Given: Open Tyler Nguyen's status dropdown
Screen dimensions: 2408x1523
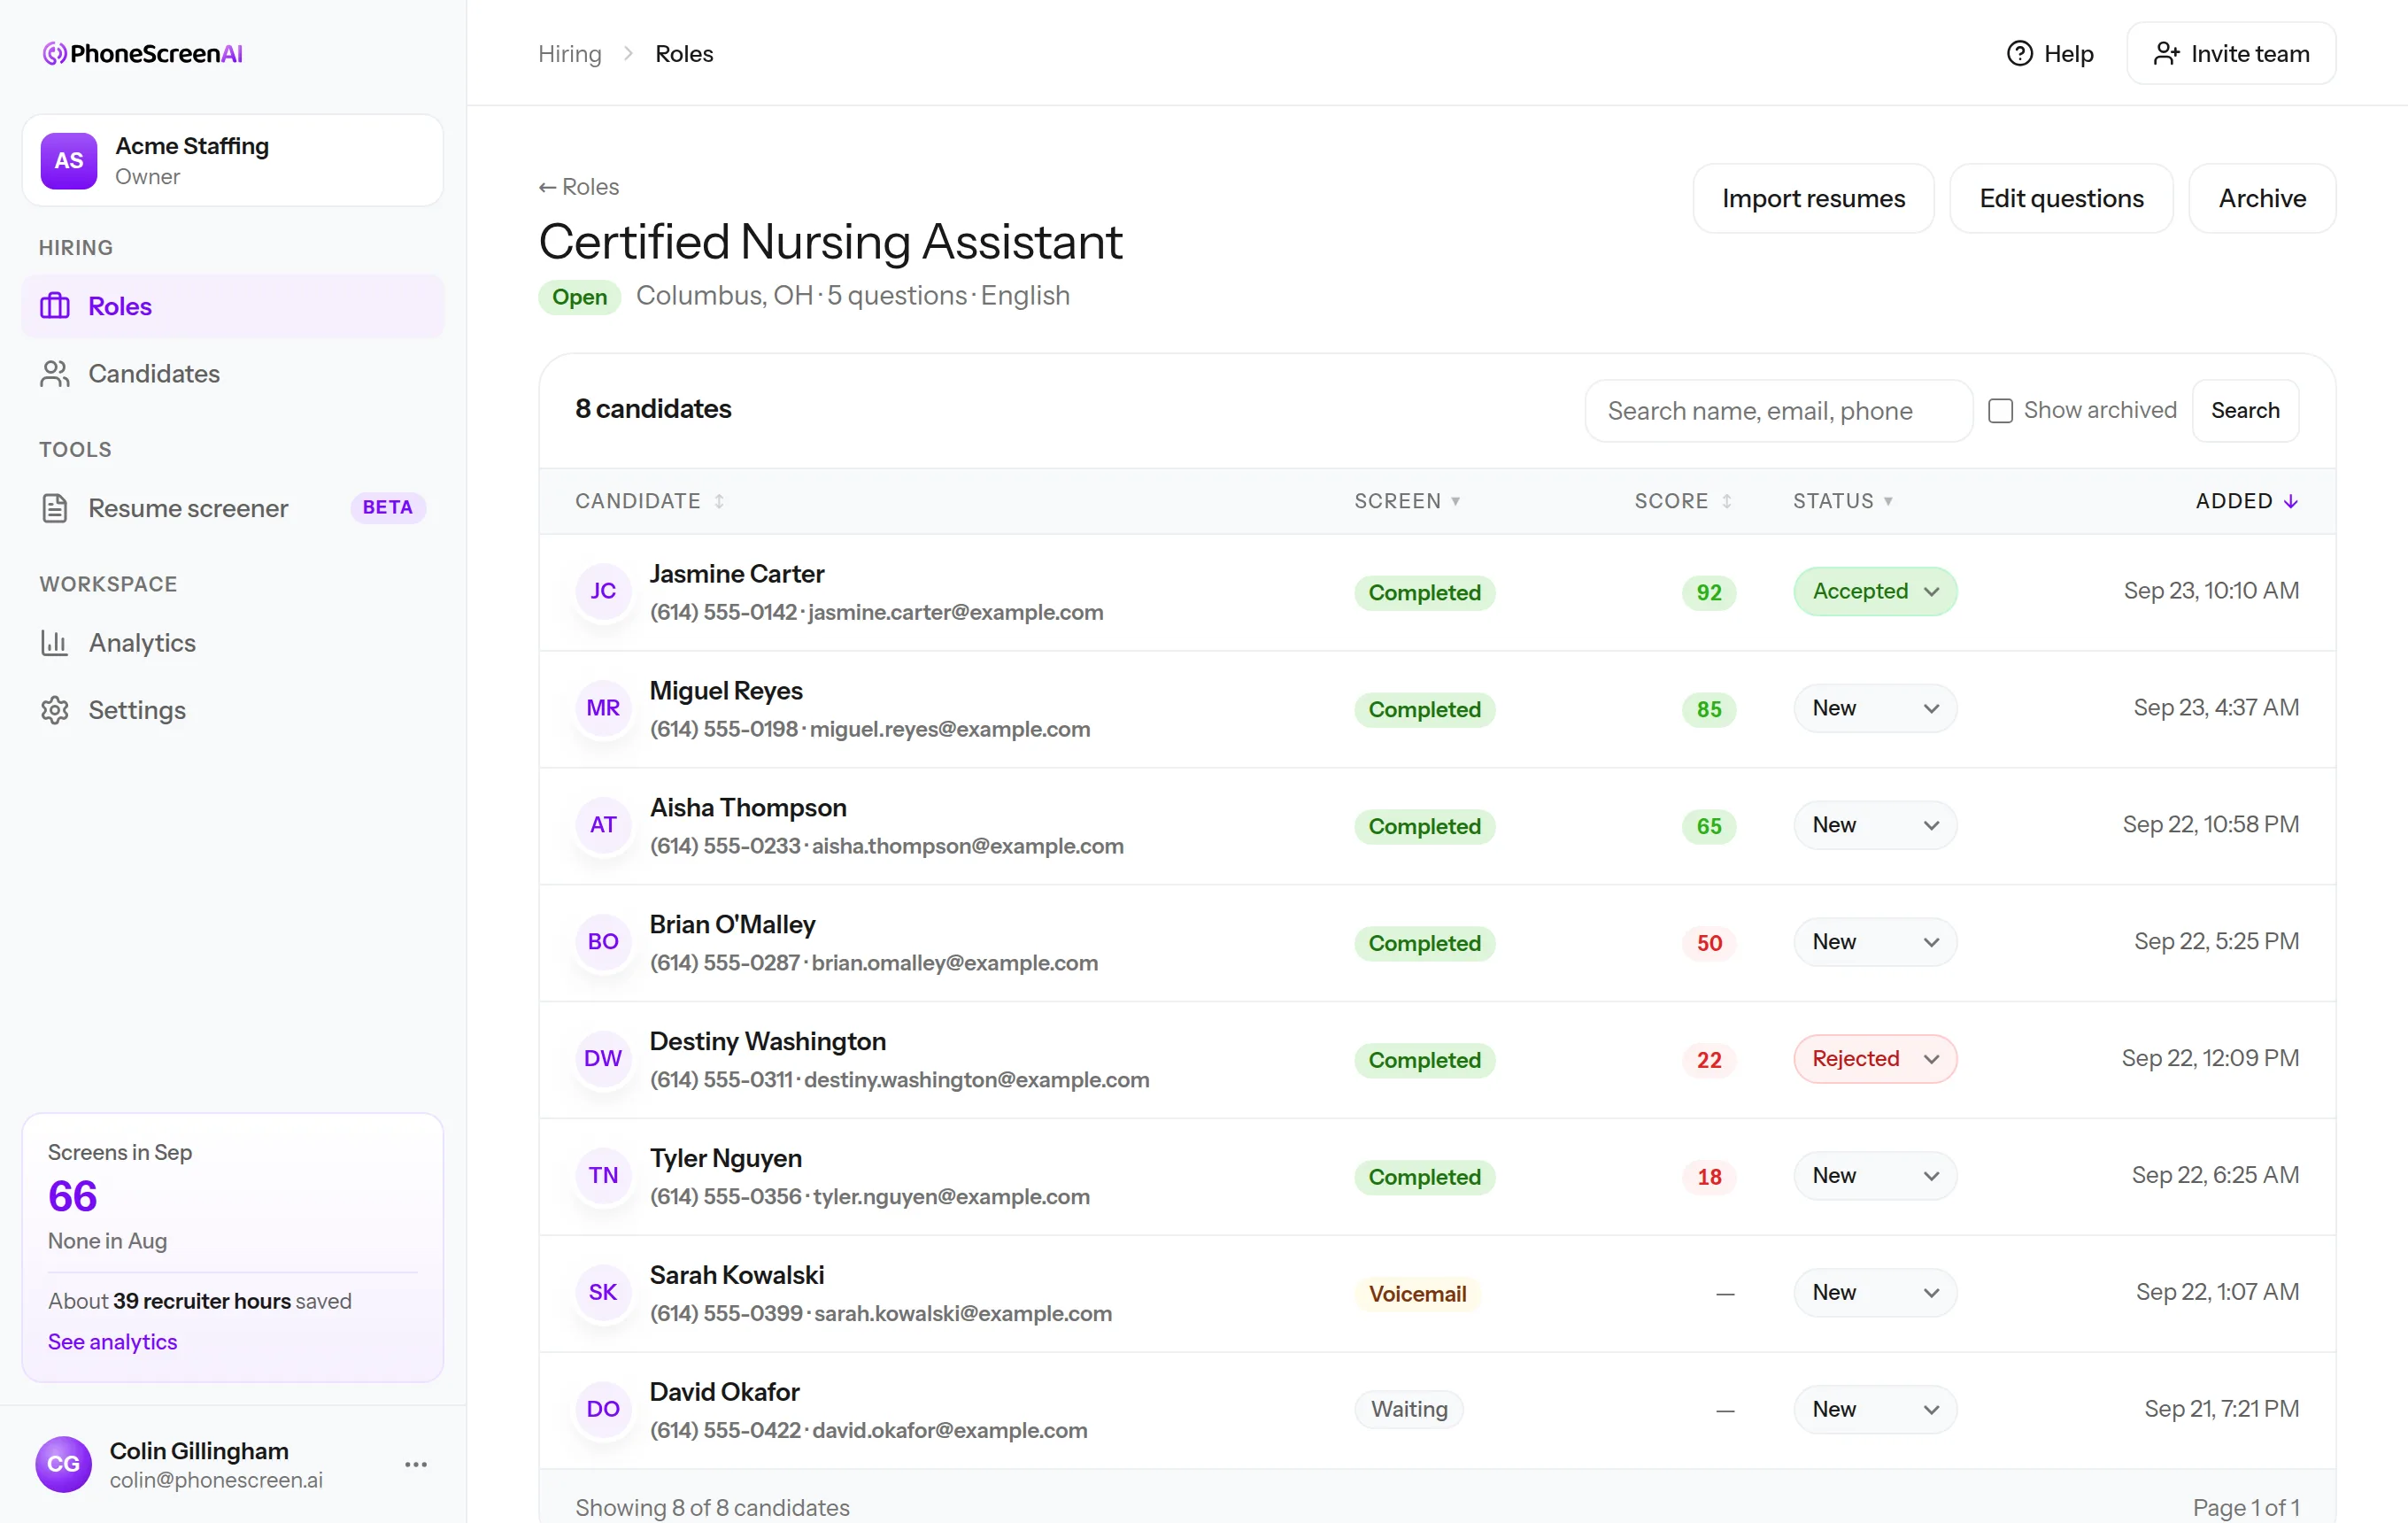Looking at the screenshot, I should click(1875, 1176).
